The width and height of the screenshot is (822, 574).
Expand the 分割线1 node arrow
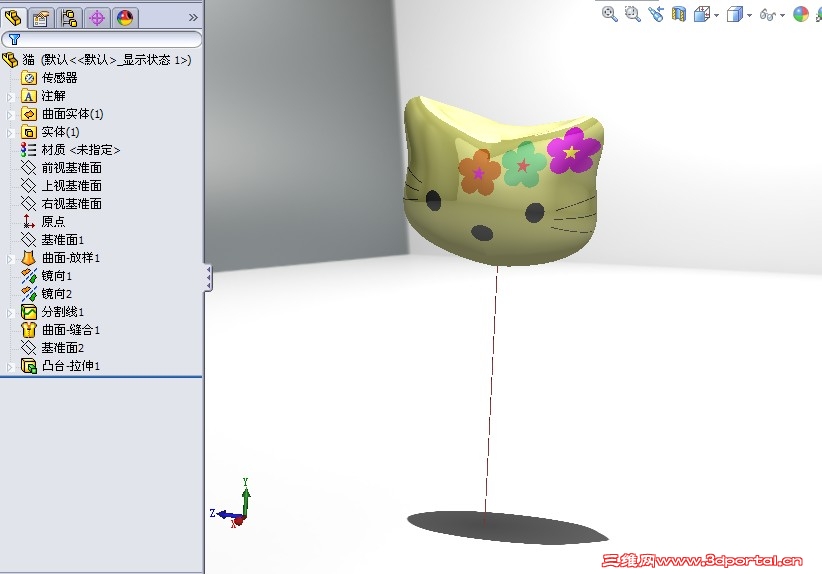pyautogui.click(x=9, y=313)
